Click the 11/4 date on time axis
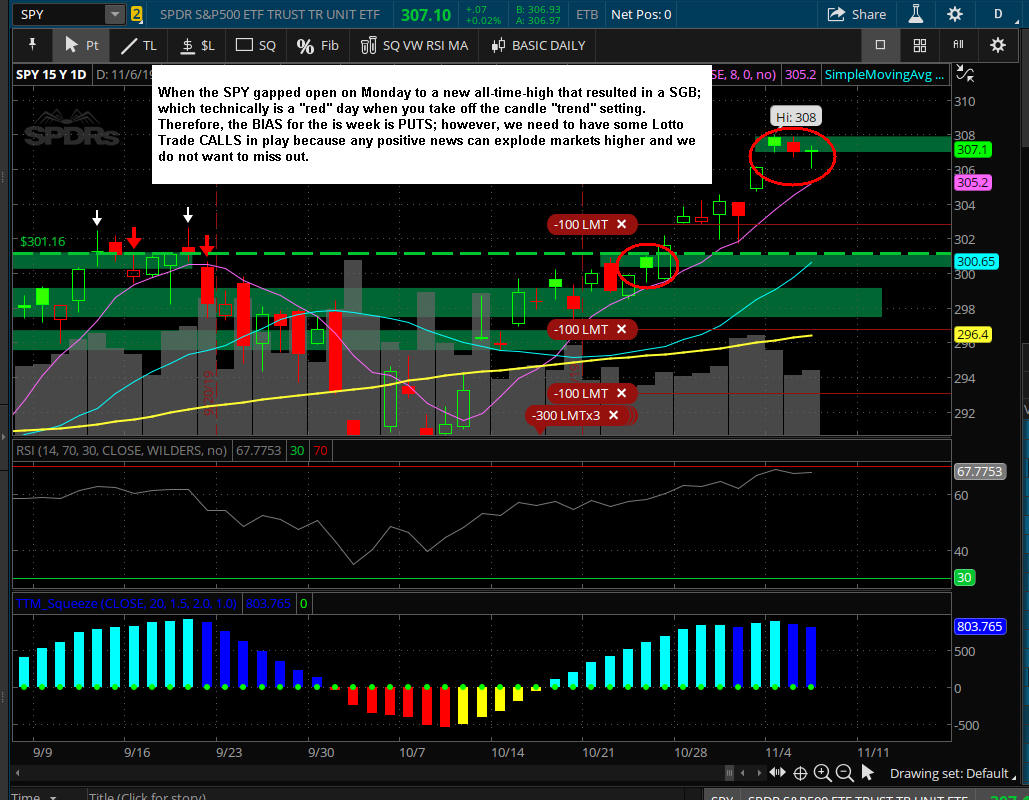 (x=778, y=752)
